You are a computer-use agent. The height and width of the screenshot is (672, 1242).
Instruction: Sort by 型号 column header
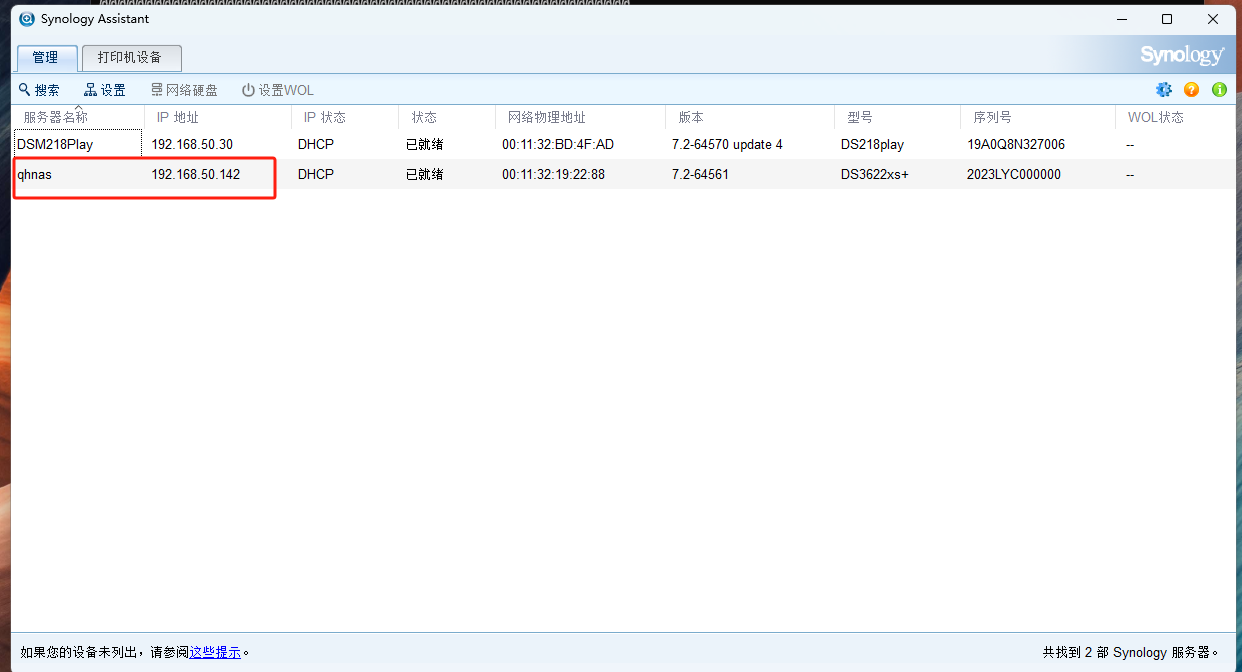click(897, 117)
